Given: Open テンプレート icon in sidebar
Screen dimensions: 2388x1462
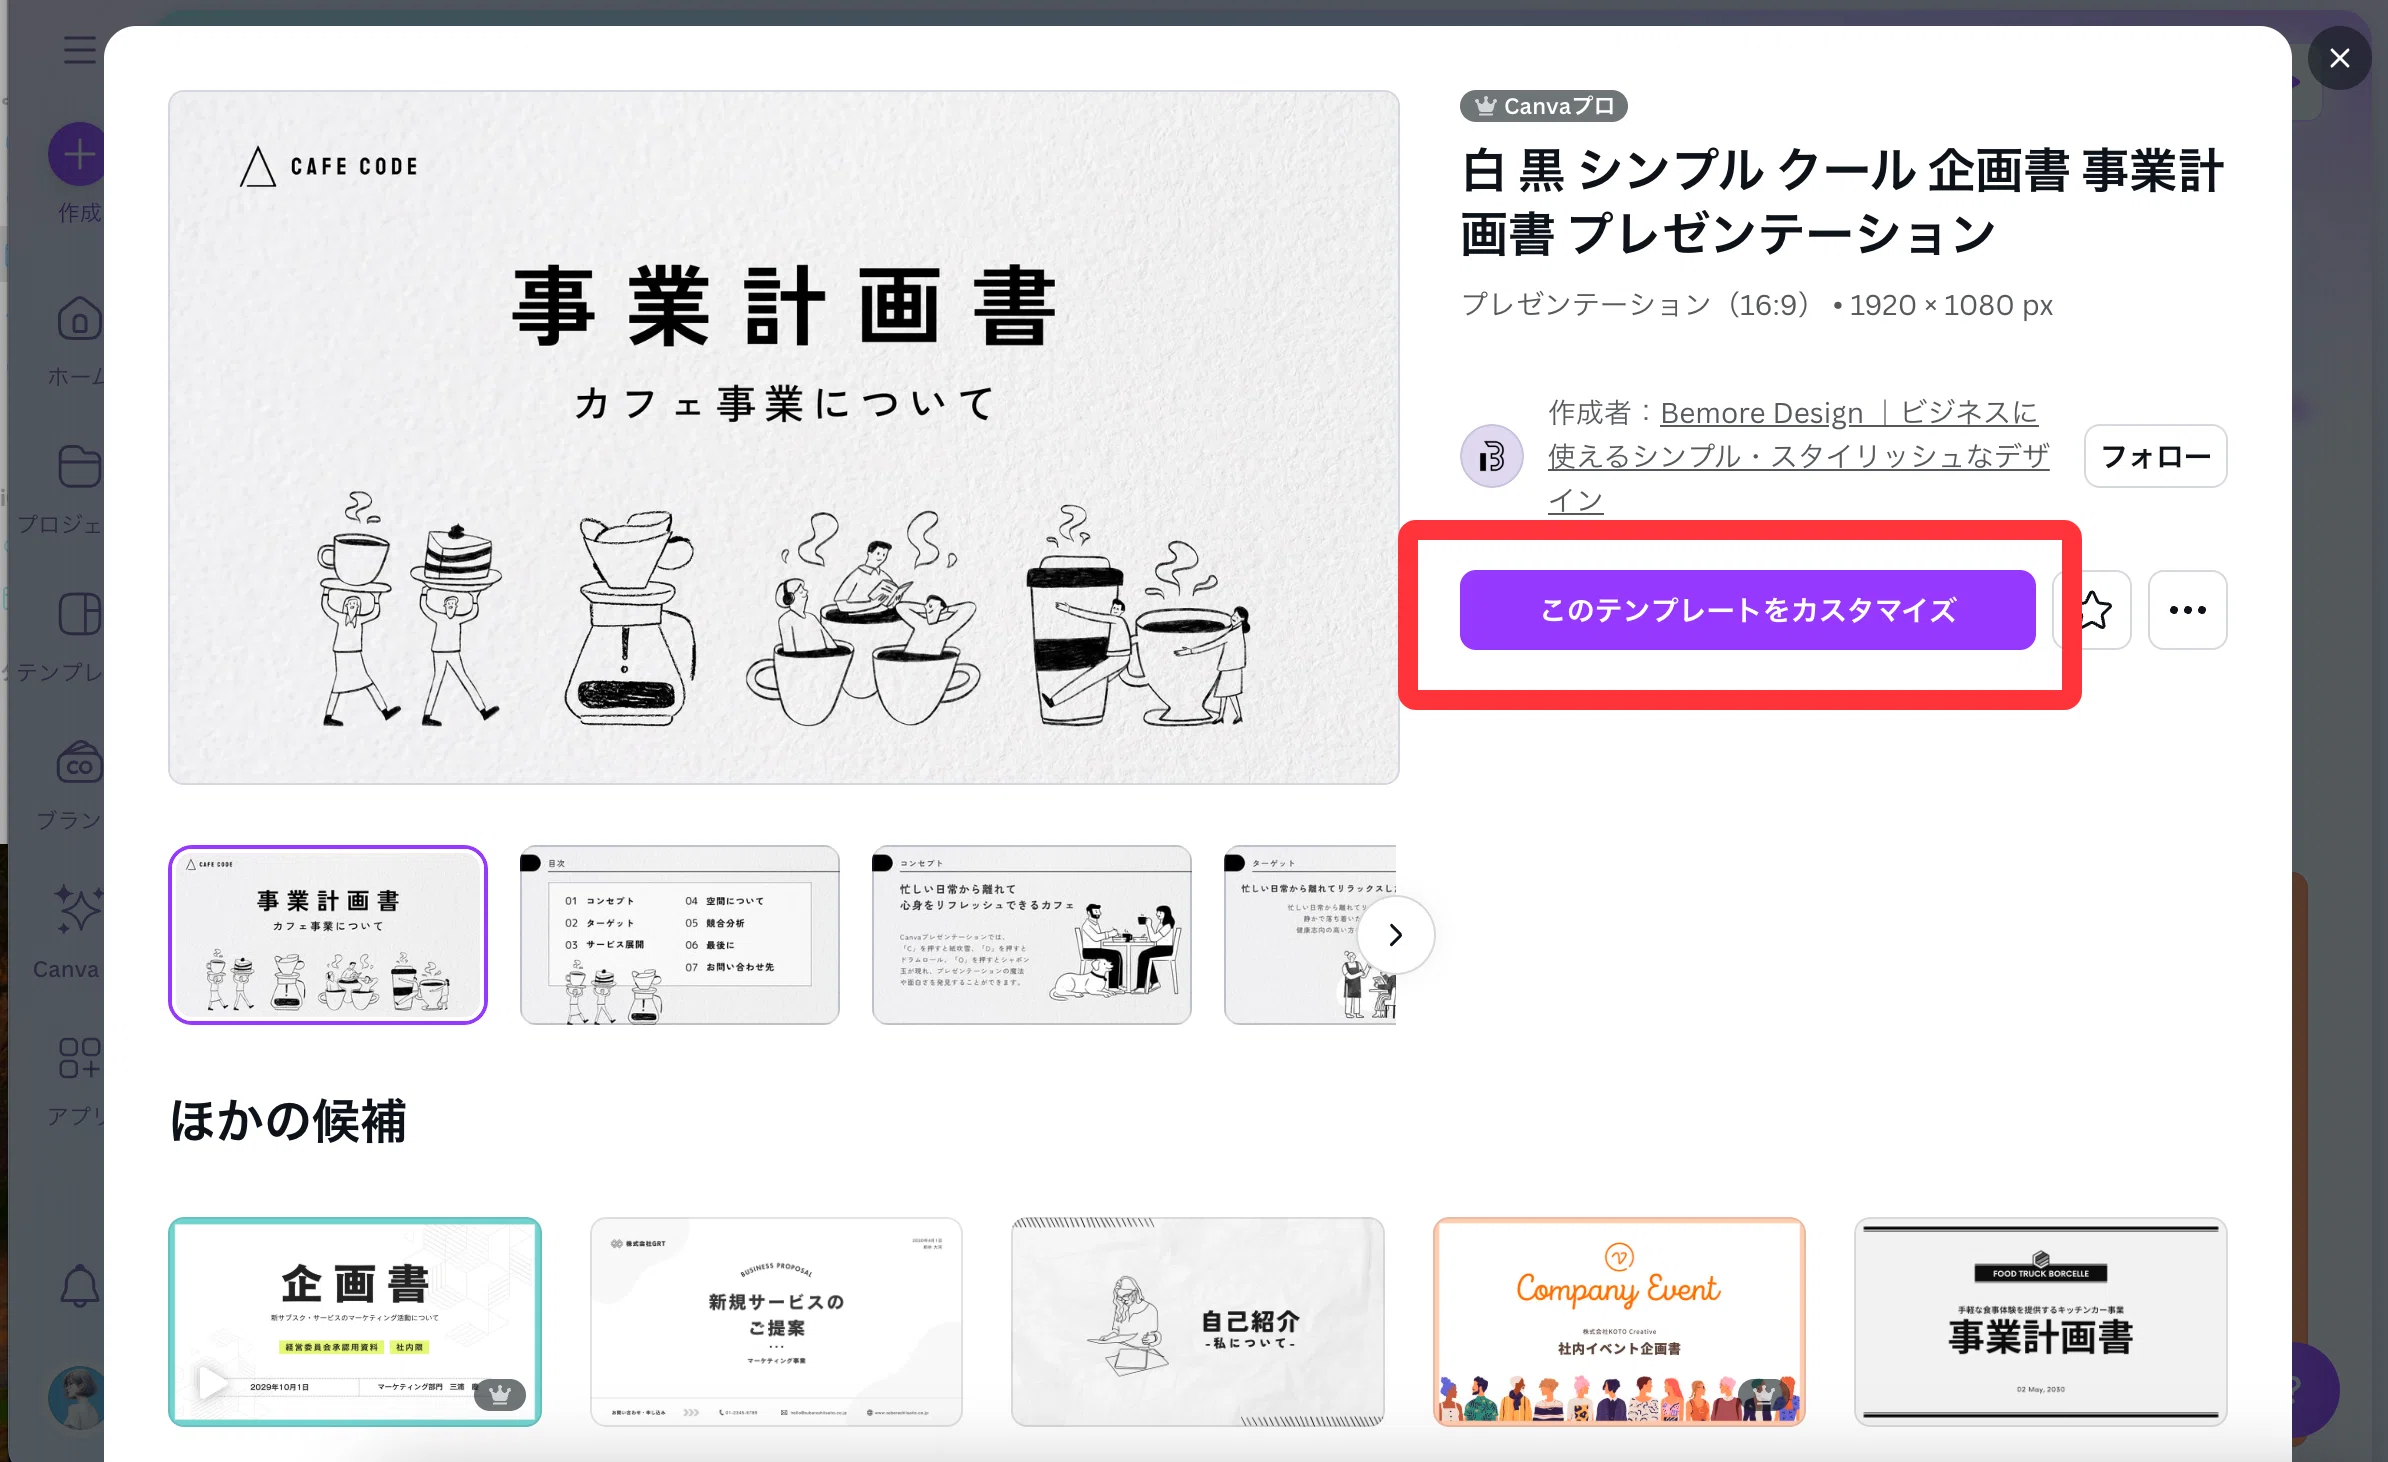Looking at the screenshot, I should (79, 614).
